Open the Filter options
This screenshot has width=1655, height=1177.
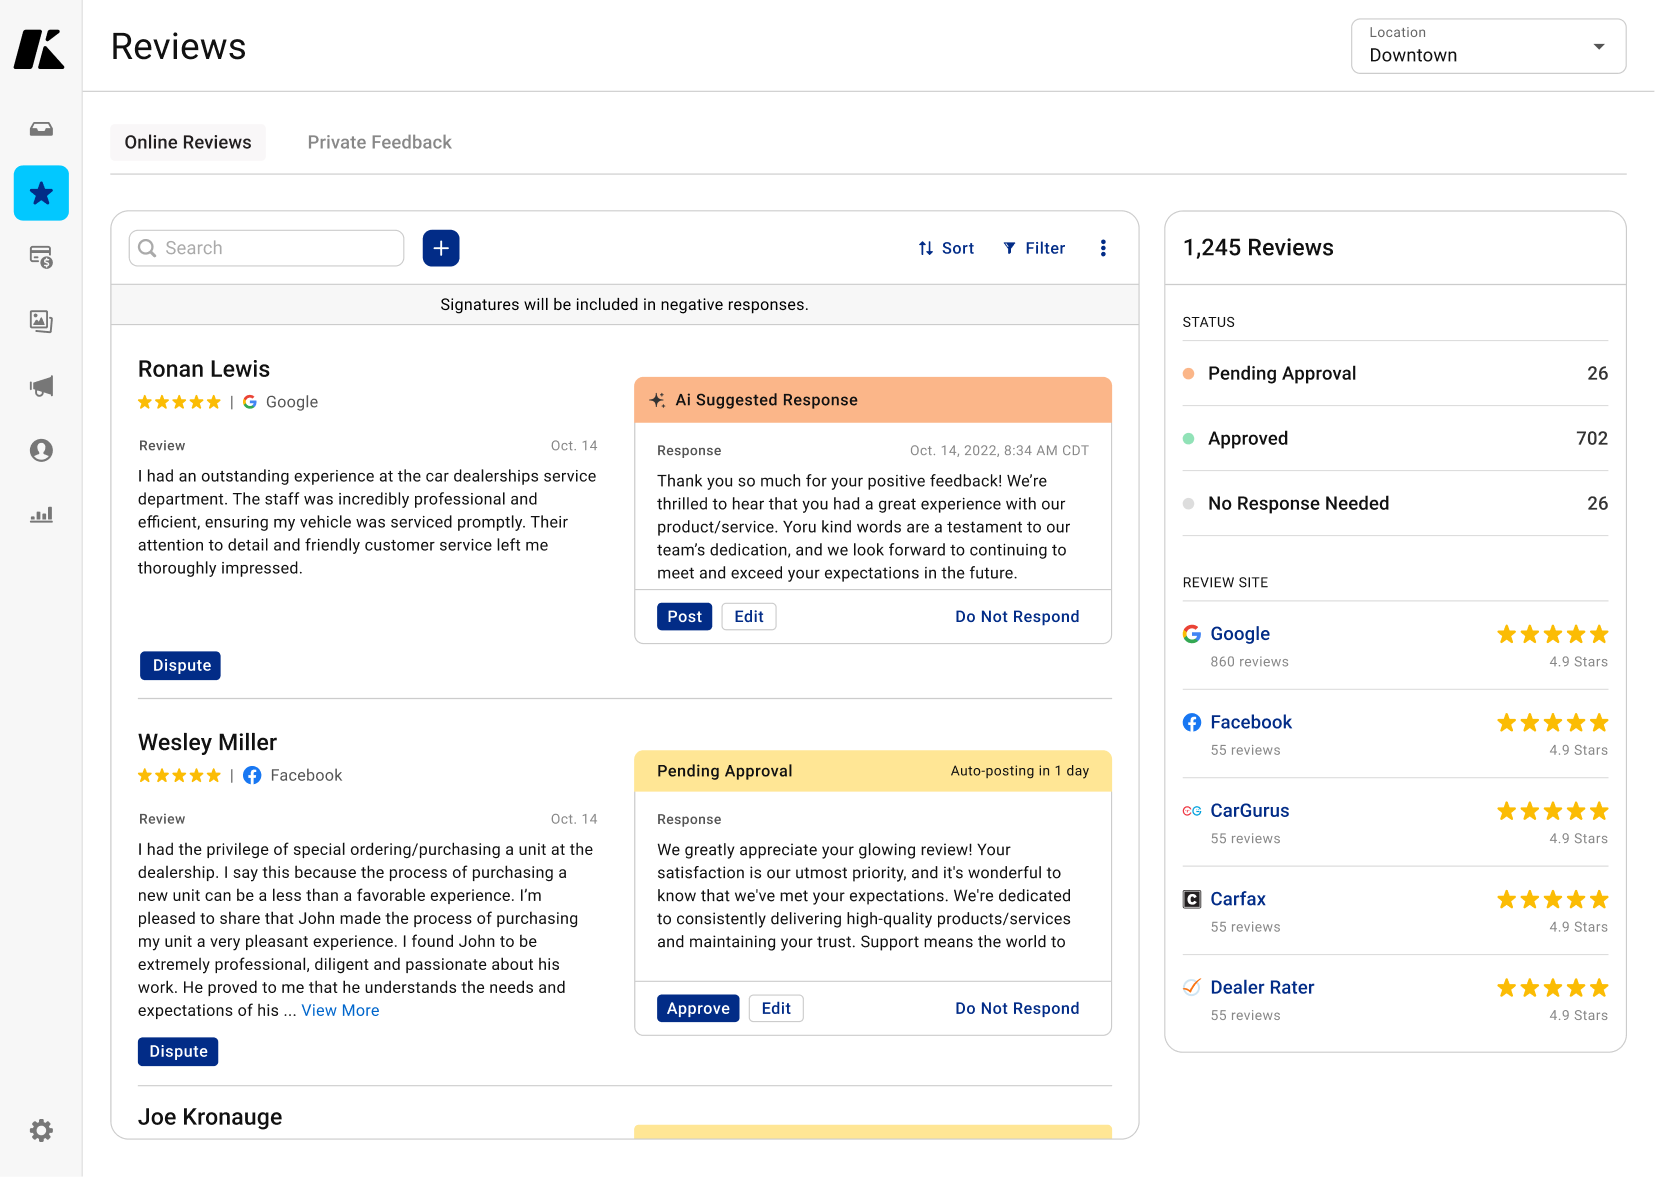point(1034,248)
